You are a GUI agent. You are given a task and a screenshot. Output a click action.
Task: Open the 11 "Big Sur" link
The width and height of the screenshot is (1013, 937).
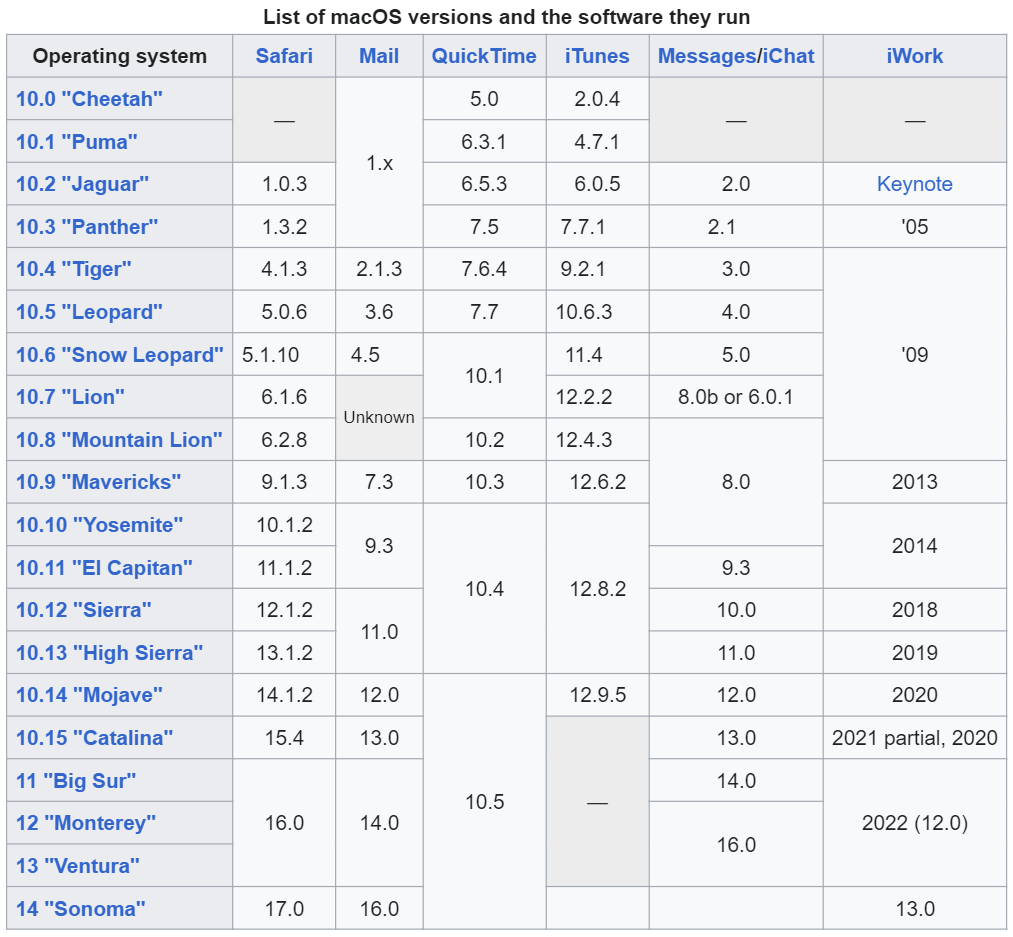[x=76, y=781]
